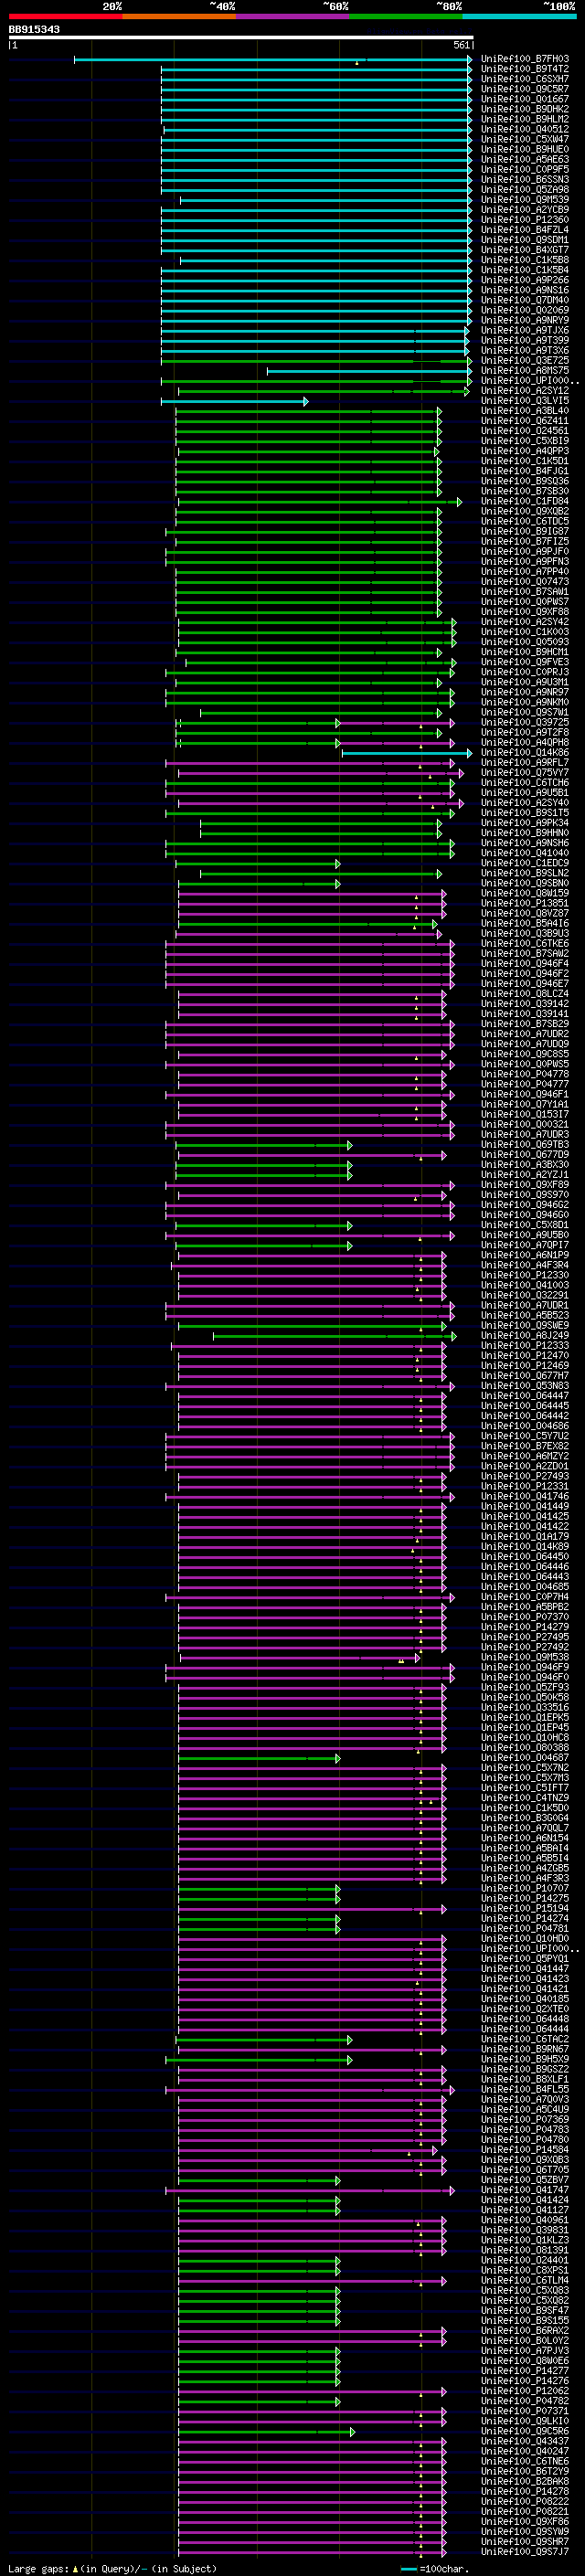Click the short cyan bar for UniRef100_Q3LVI5
The image size is (585, 2576).
coord(235,401)
